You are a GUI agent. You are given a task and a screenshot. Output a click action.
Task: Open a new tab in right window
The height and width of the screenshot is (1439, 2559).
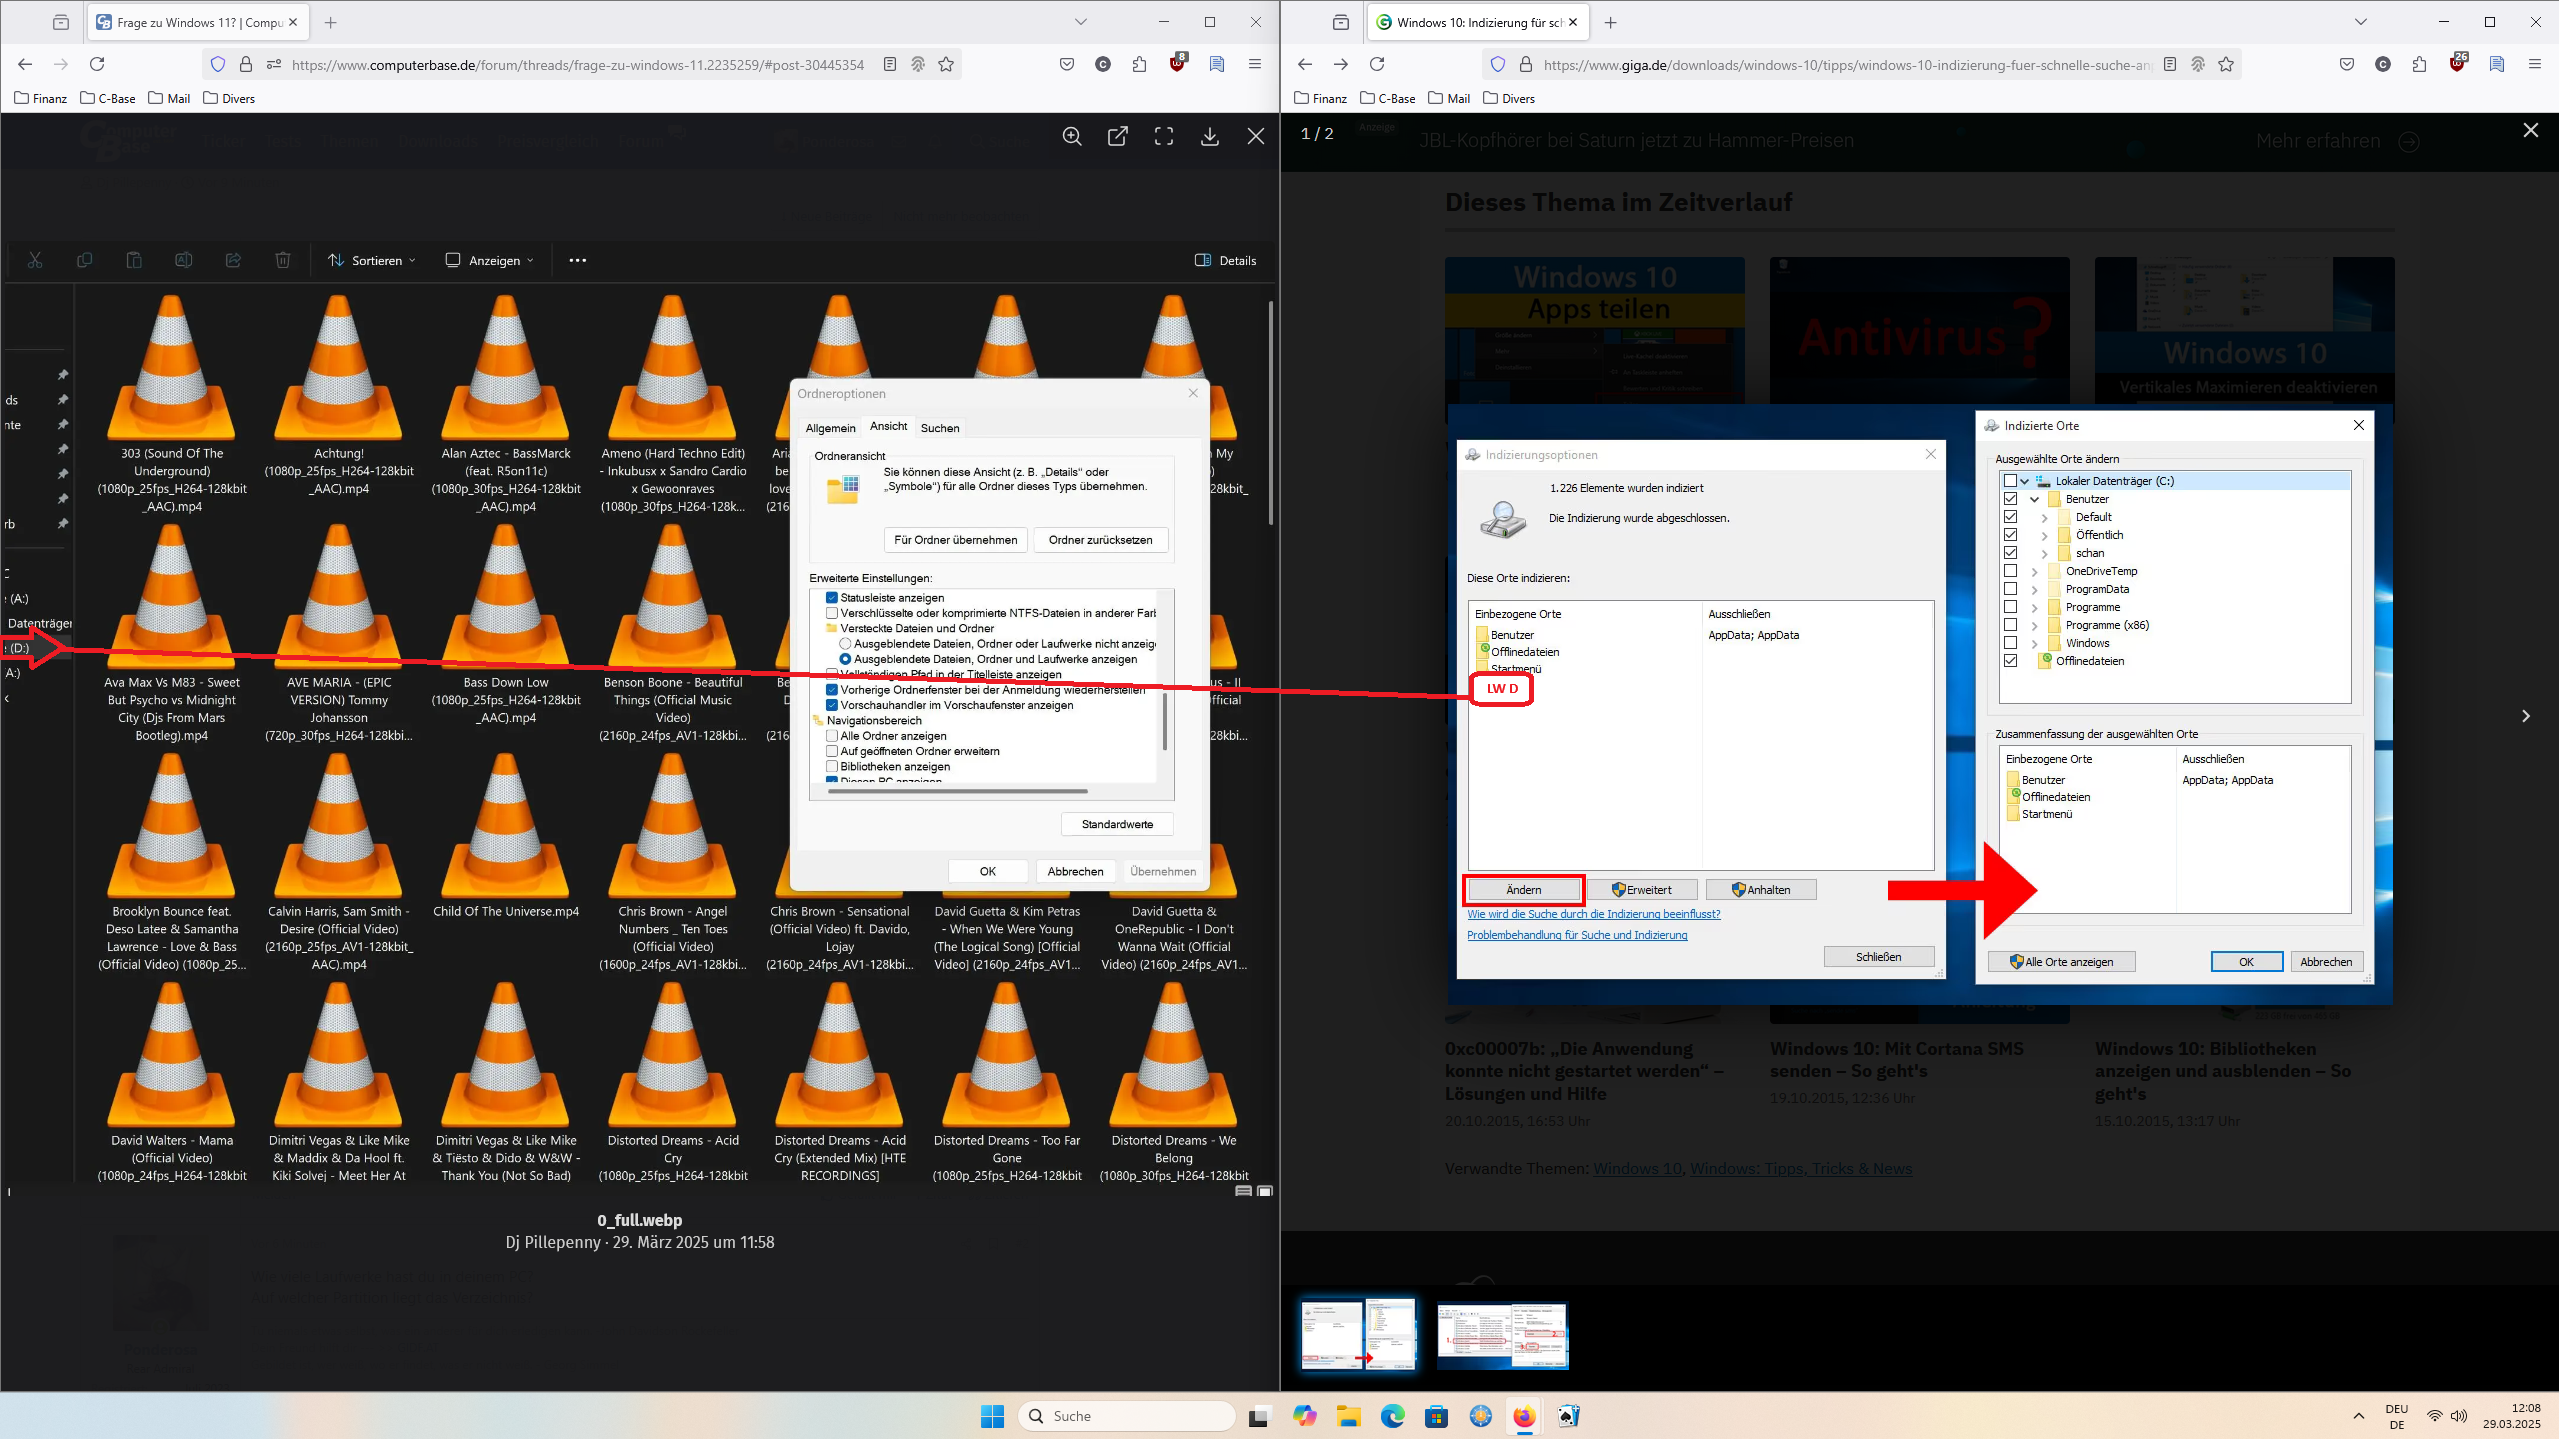tap(1610, 22)
